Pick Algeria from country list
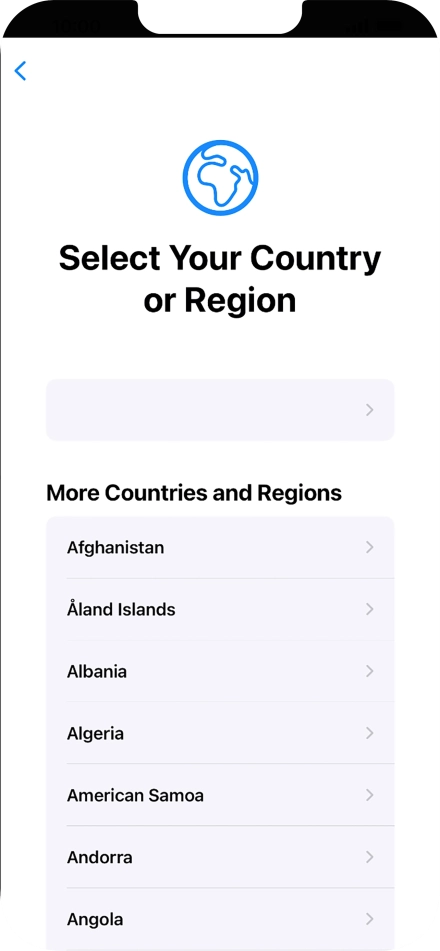This screenshot has height=951, width=440. (x=220, y=733)
